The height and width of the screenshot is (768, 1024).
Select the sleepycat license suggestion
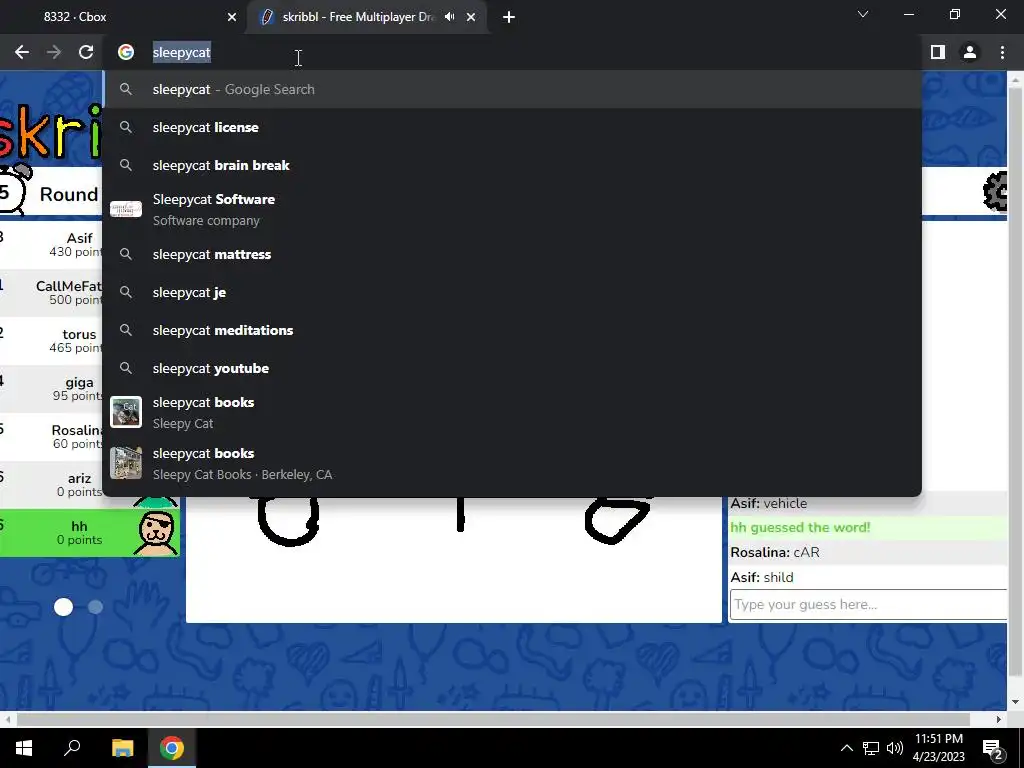click(x=512, y=127)
